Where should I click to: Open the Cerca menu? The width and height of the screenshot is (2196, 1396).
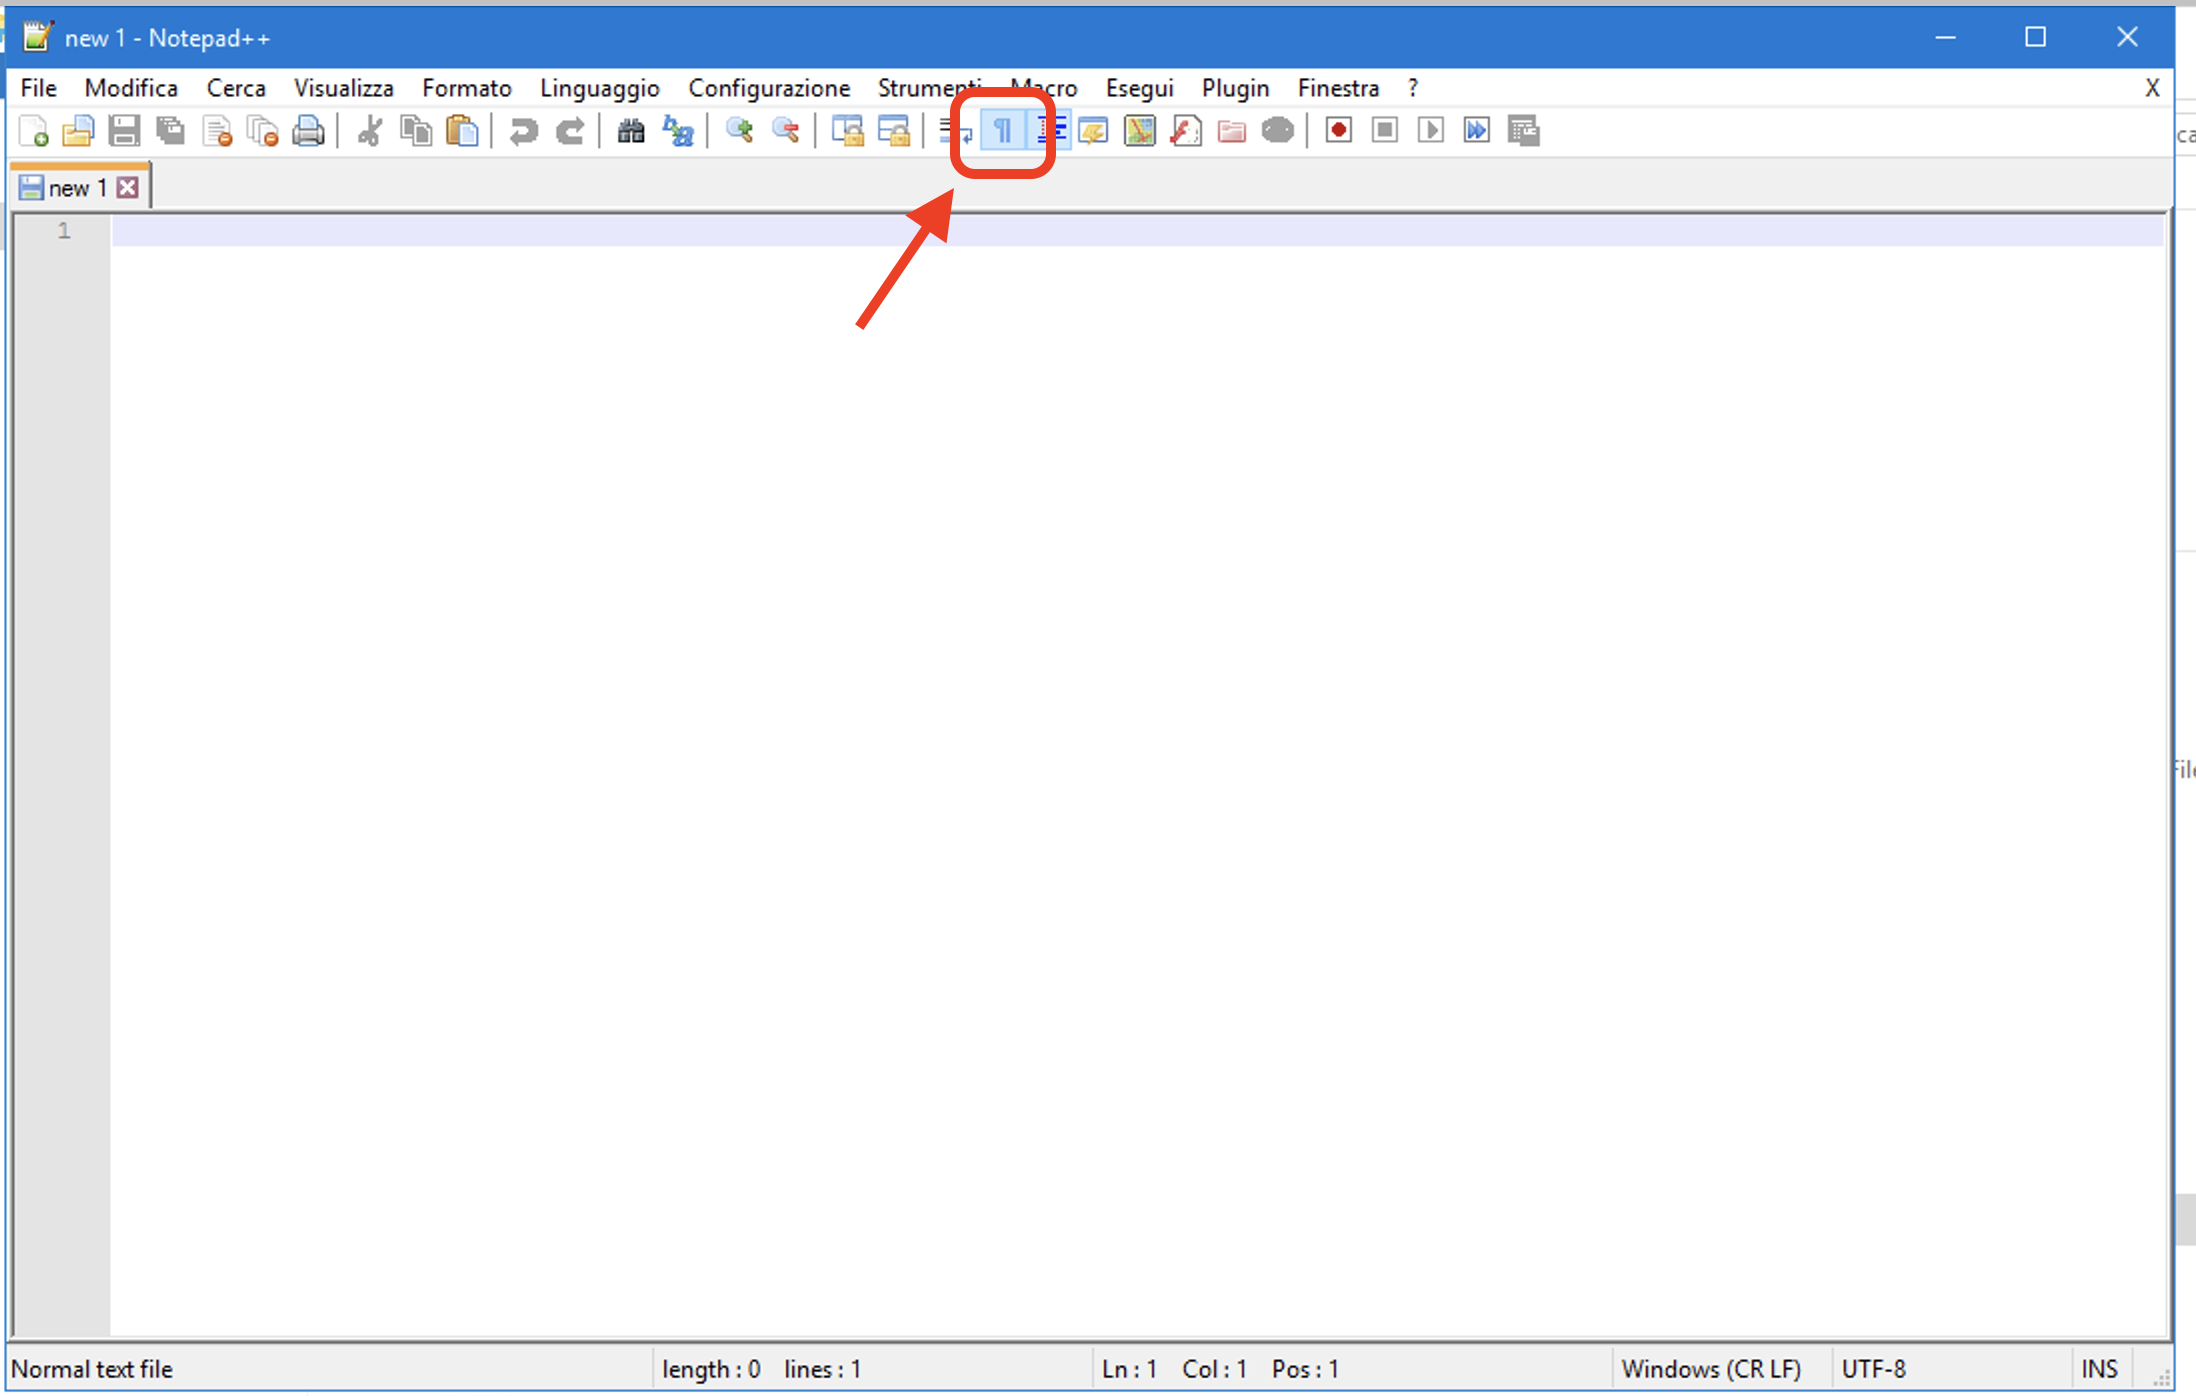coord(236,88)
